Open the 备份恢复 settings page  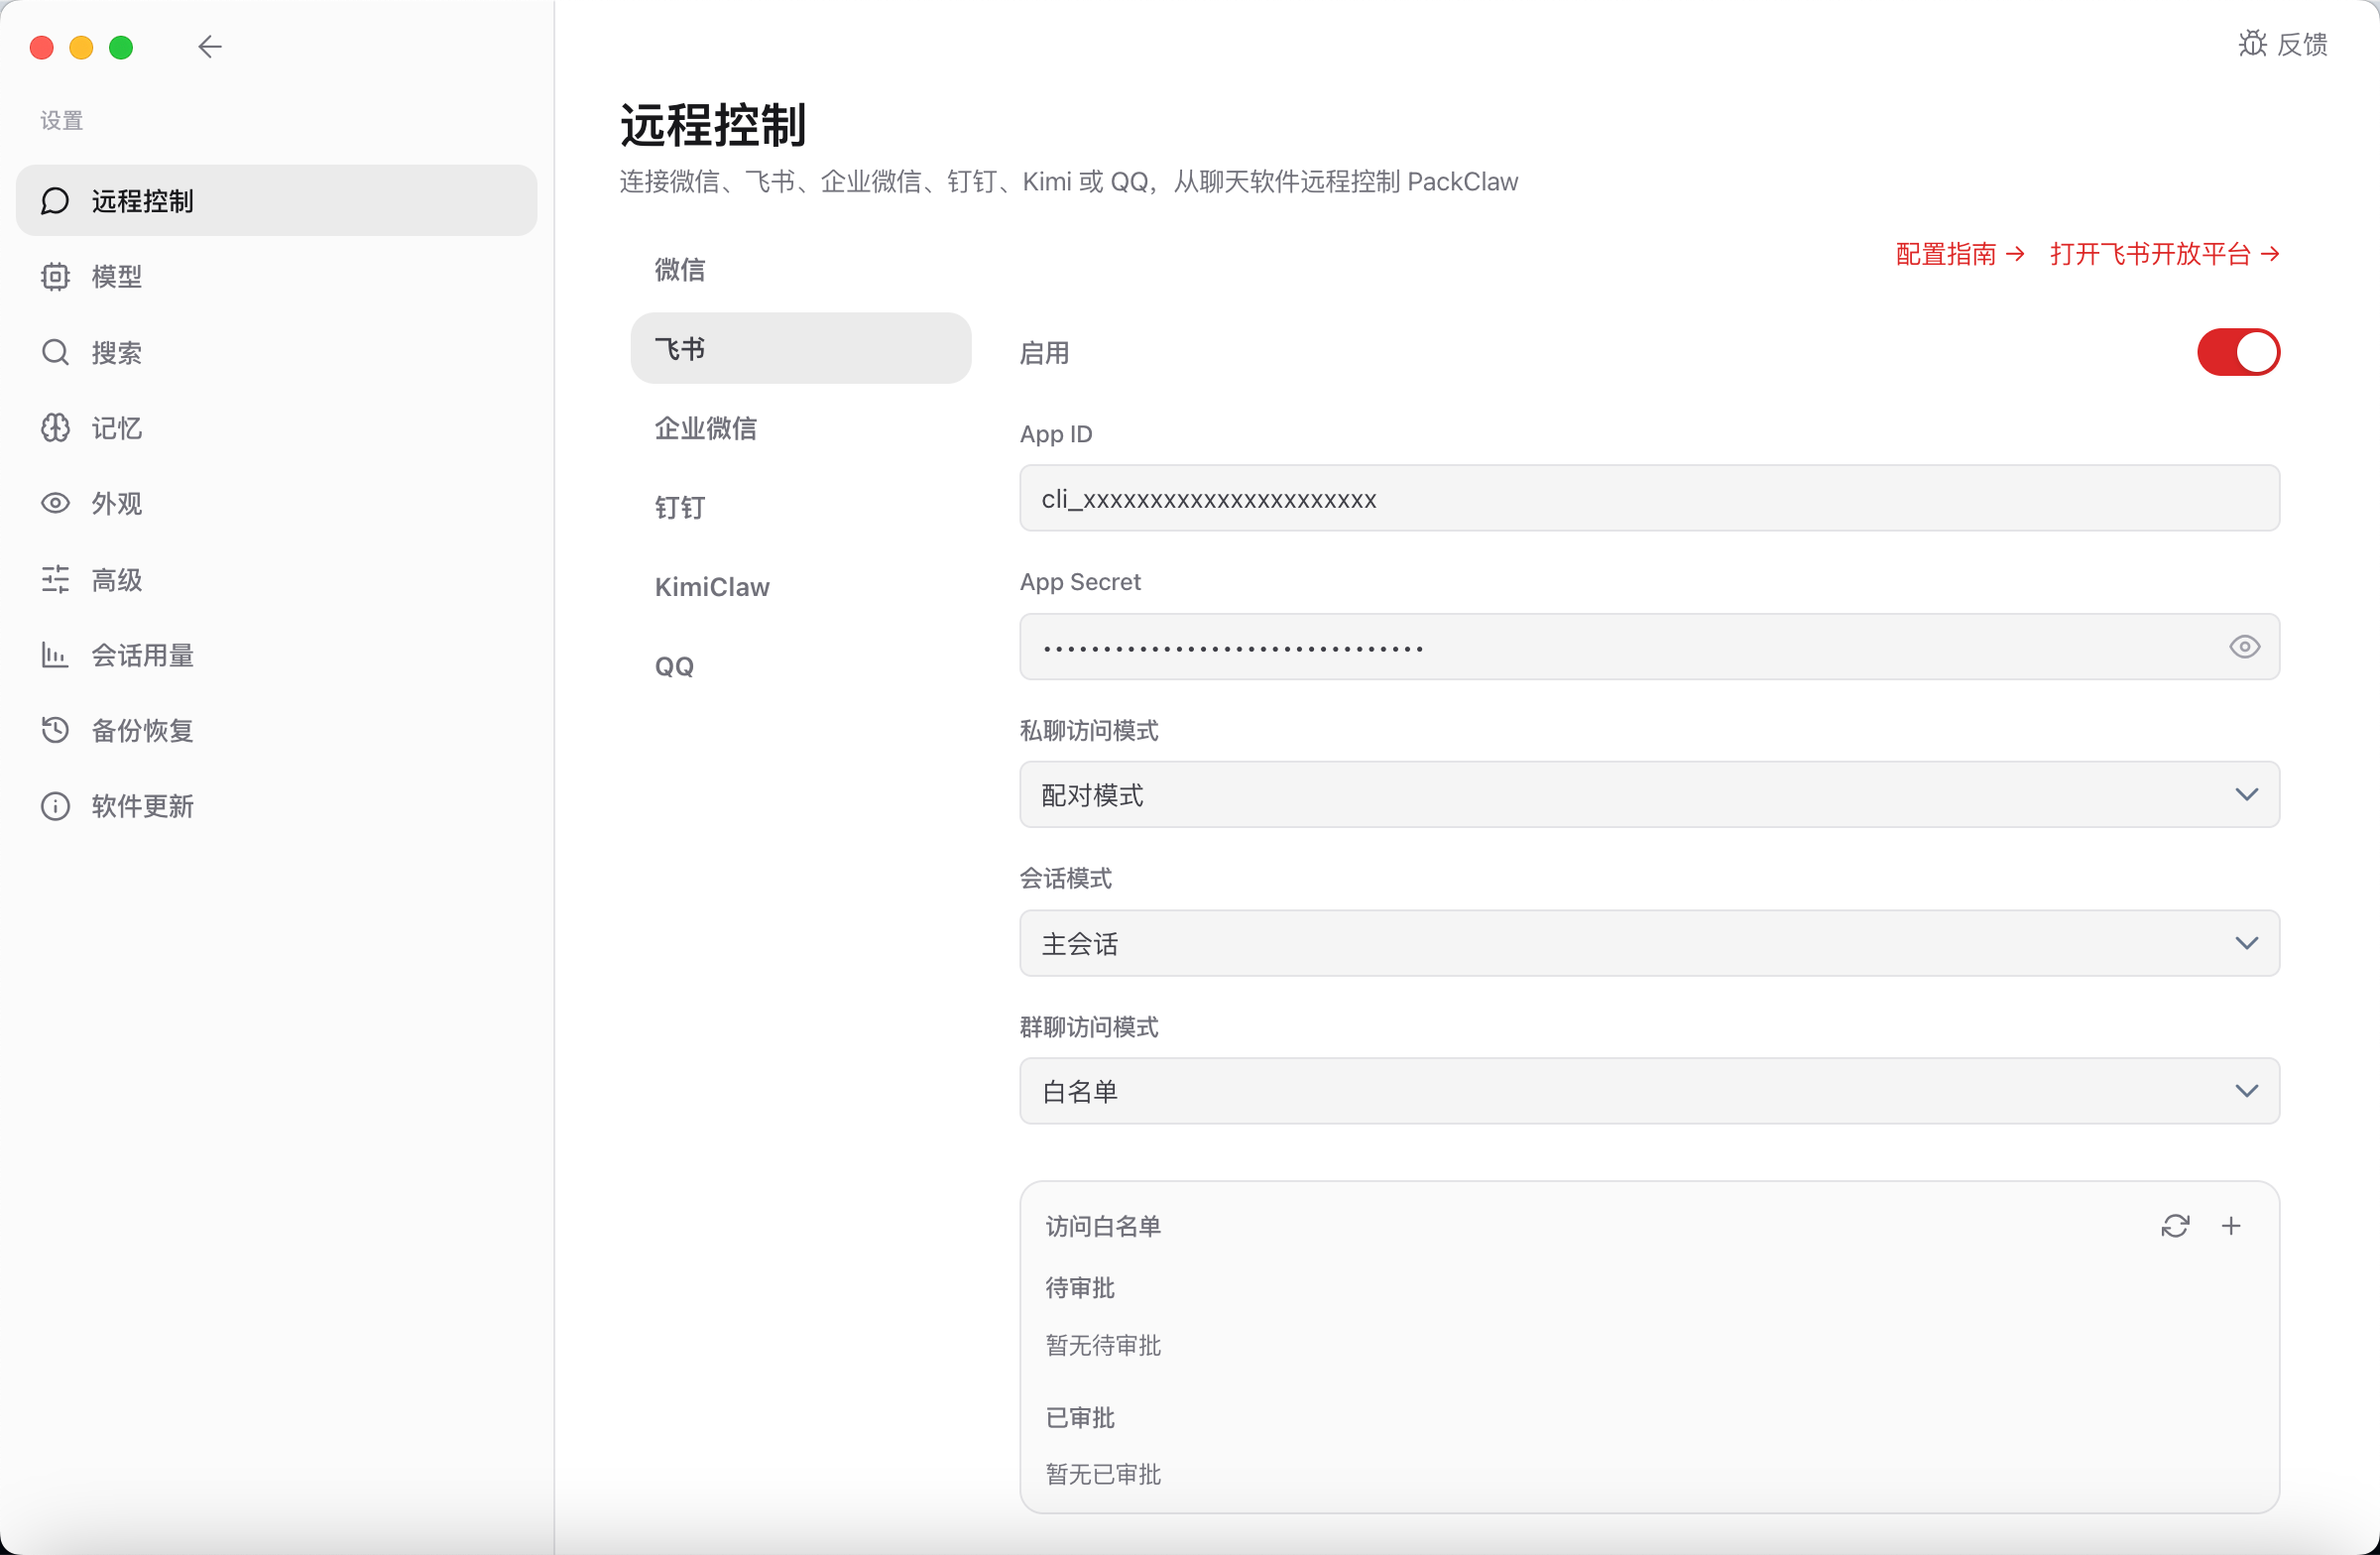click(276, 730)
